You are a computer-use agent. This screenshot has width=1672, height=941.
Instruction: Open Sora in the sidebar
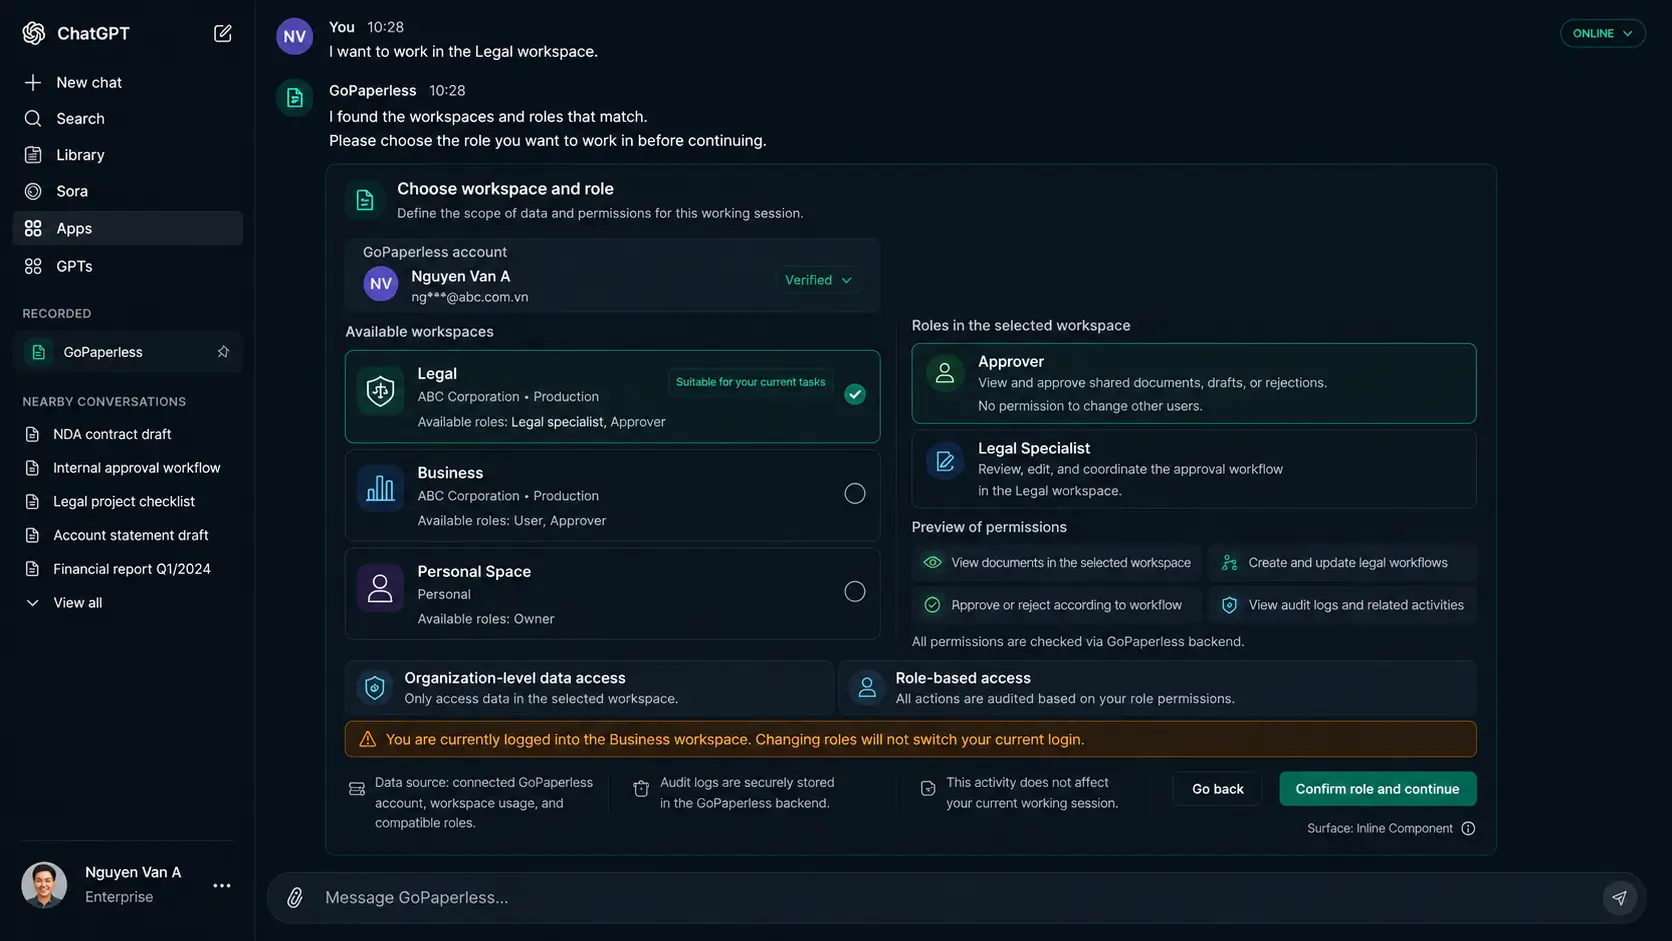click(127, 191)
